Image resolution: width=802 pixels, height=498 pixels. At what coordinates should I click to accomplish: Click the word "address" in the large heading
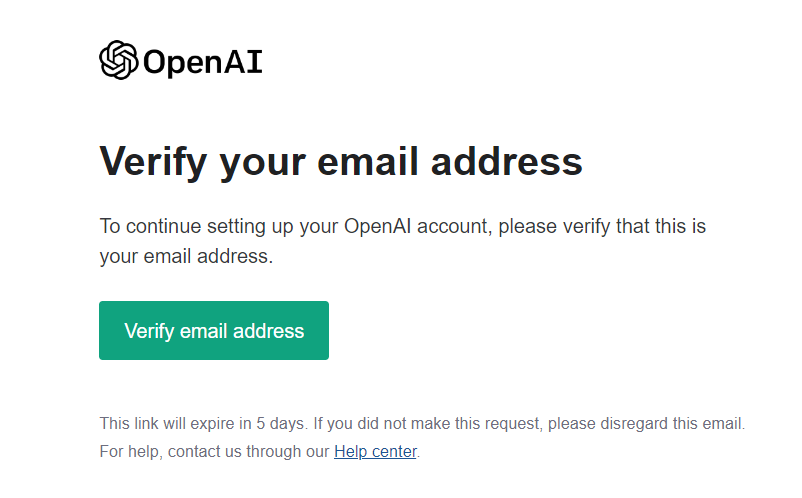pyautogui.click(x=506, y=162)
